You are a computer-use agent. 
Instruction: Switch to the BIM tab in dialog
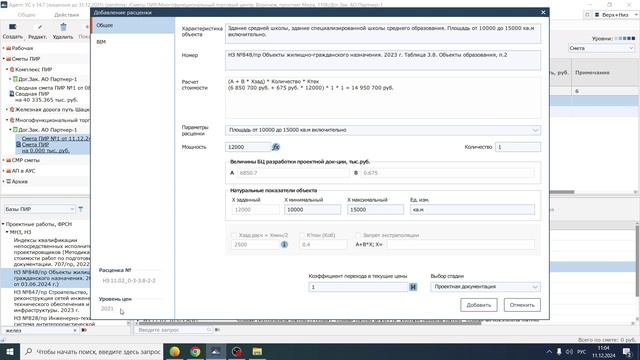click(x=133, y=42)
